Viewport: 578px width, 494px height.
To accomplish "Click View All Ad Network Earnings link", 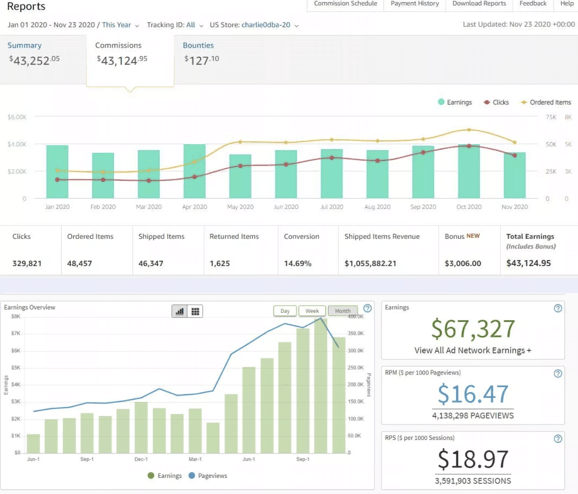I will click(473, 350).
